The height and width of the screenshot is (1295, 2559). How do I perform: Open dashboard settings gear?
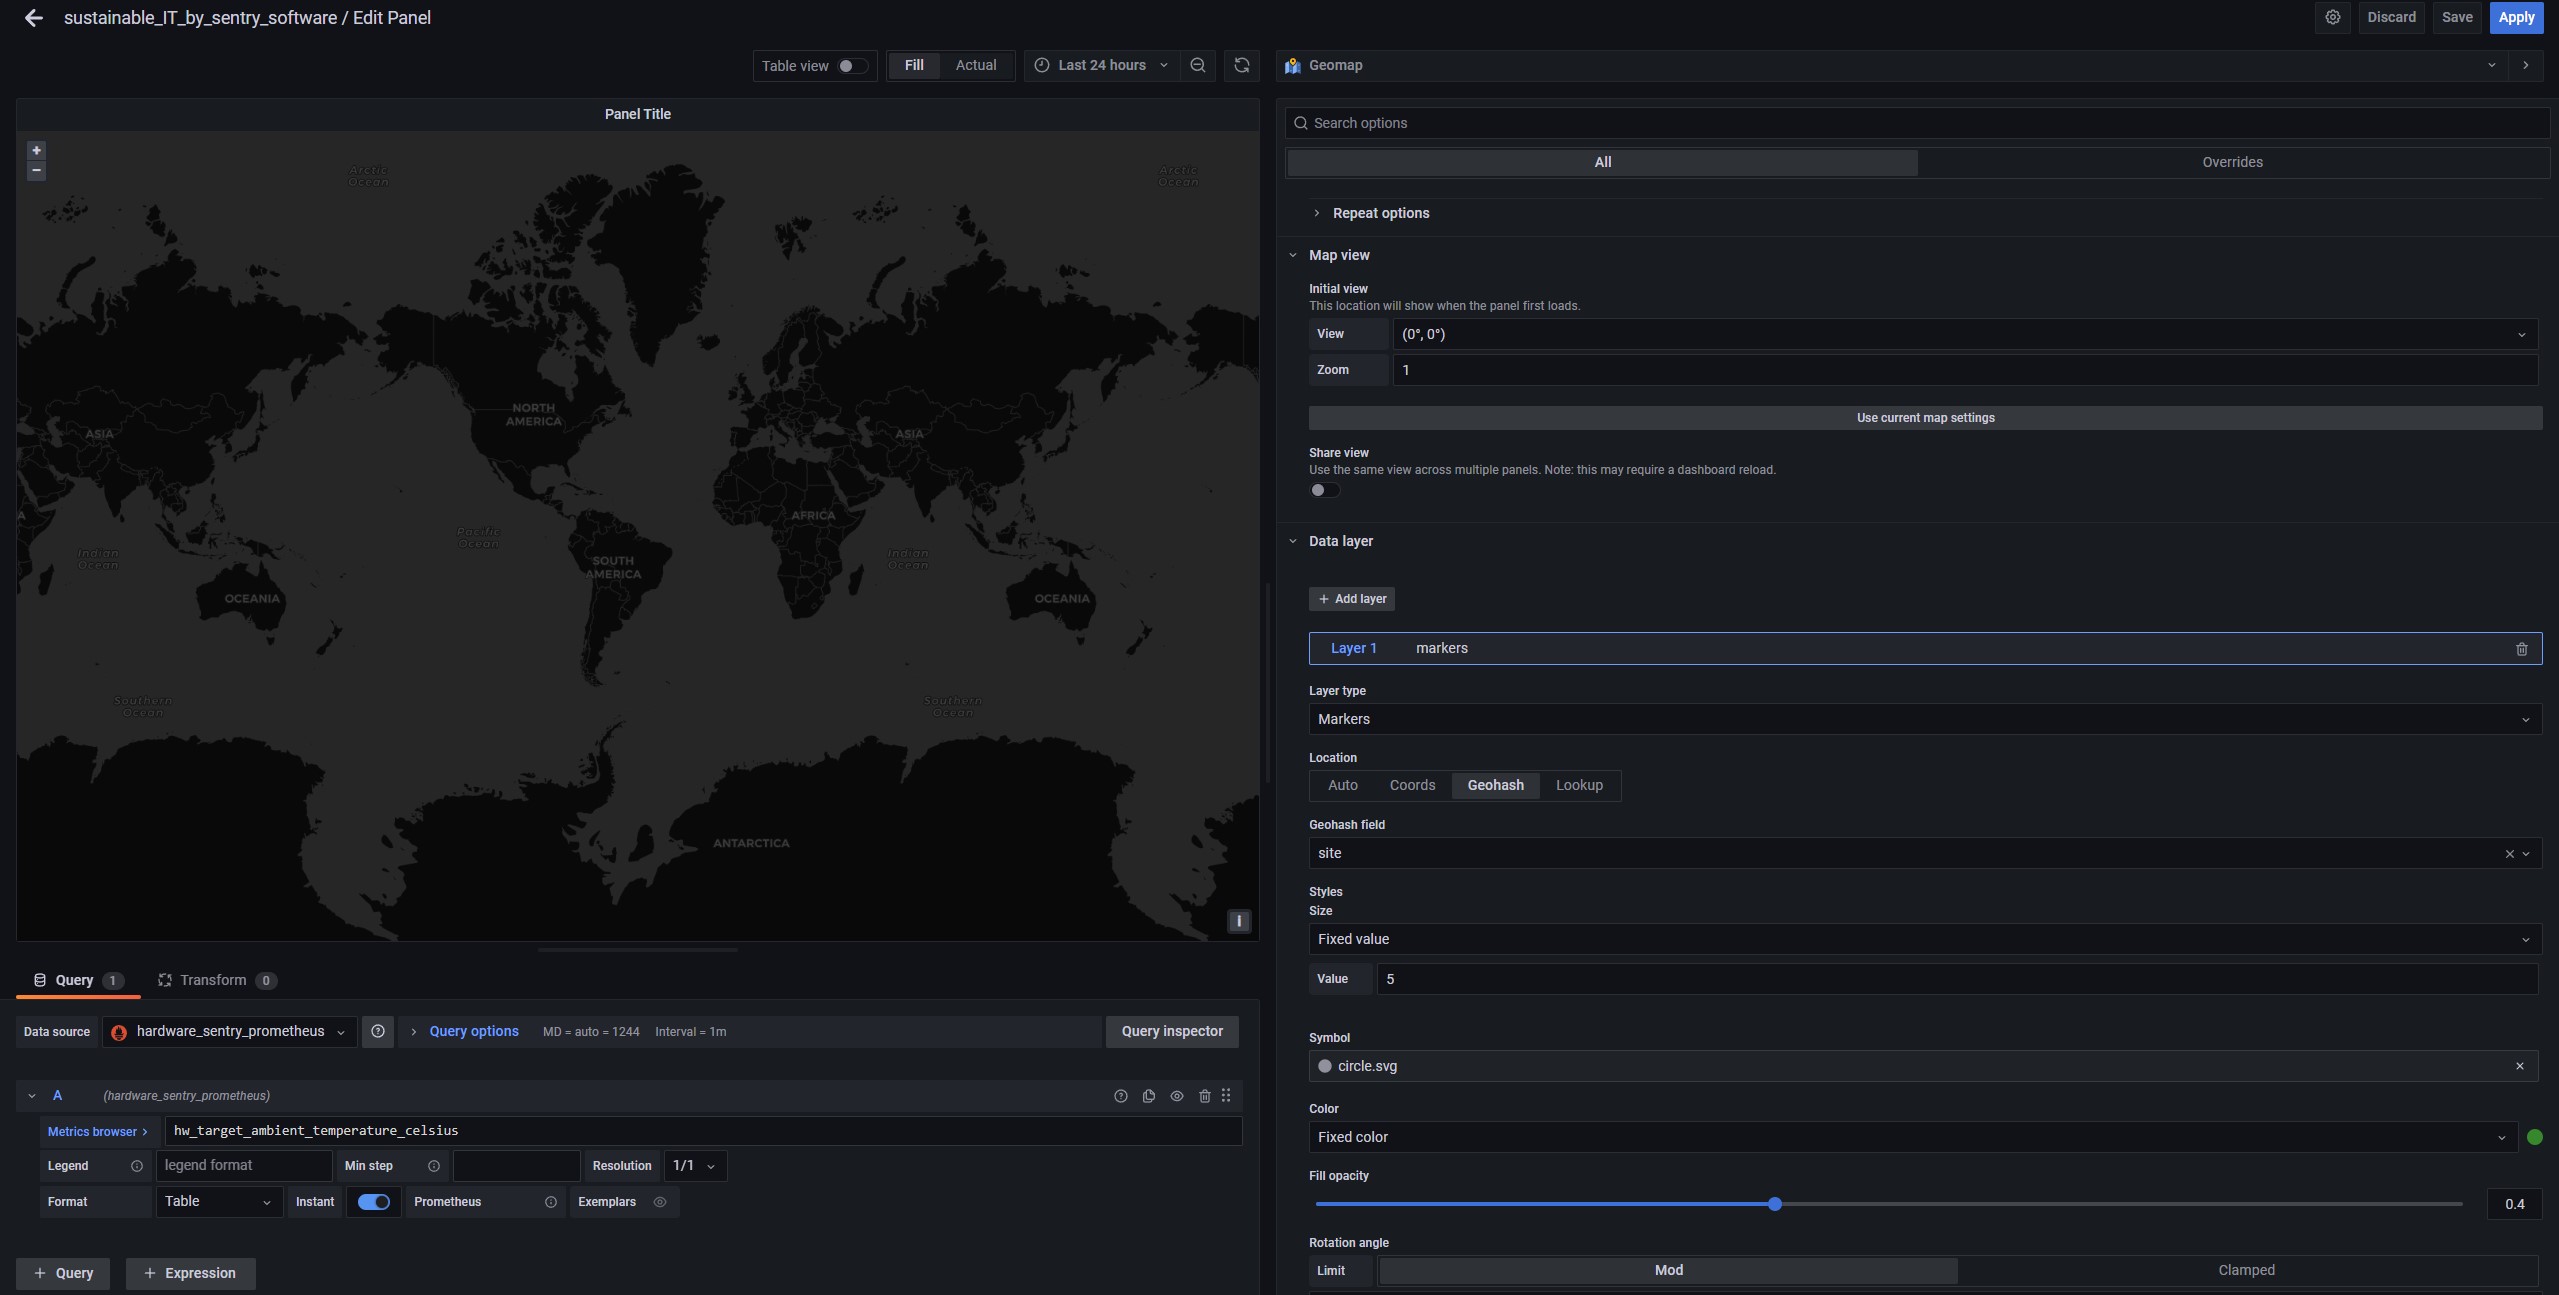(2332, 17)
